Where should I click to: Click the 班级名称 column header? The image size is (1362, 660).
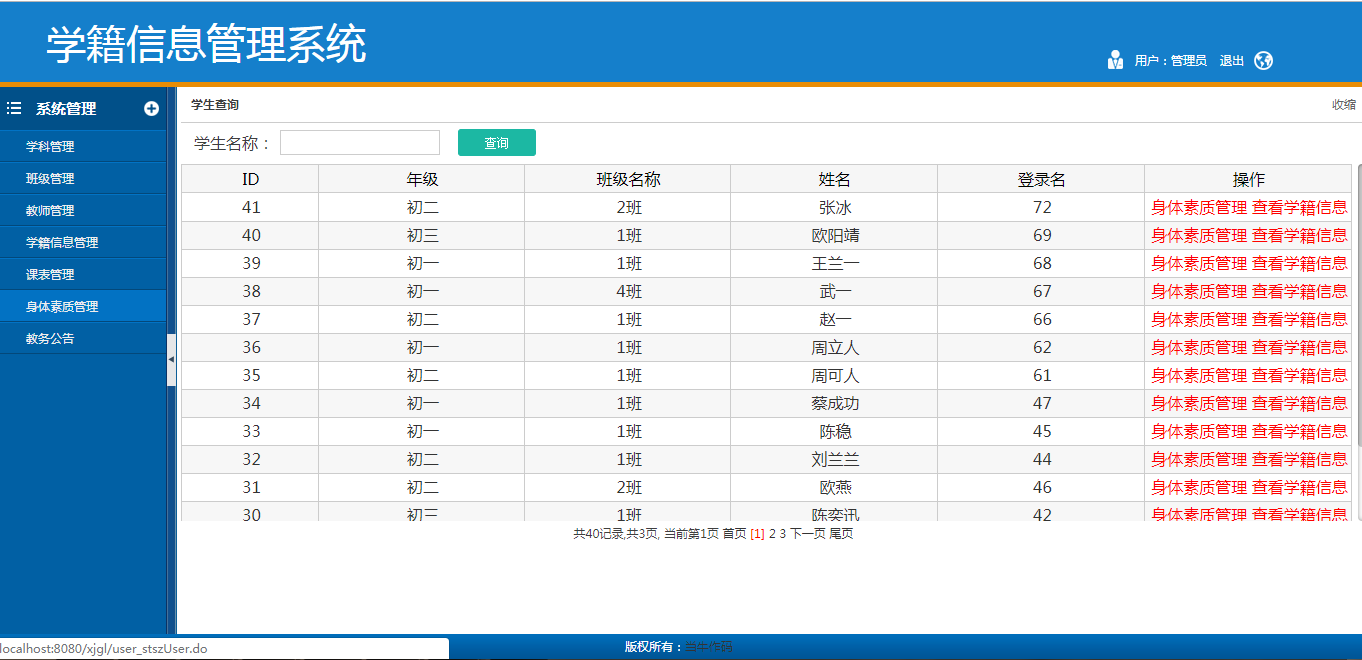coord(628,180)
